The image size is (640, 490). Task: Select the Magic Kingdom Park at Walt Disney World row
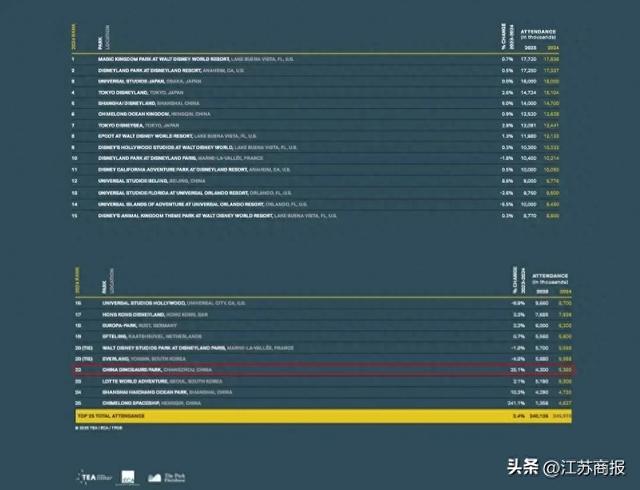315,59
